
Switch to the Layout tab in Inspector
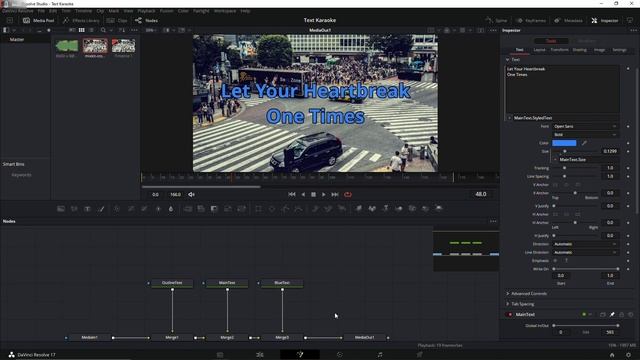[539, 50]
